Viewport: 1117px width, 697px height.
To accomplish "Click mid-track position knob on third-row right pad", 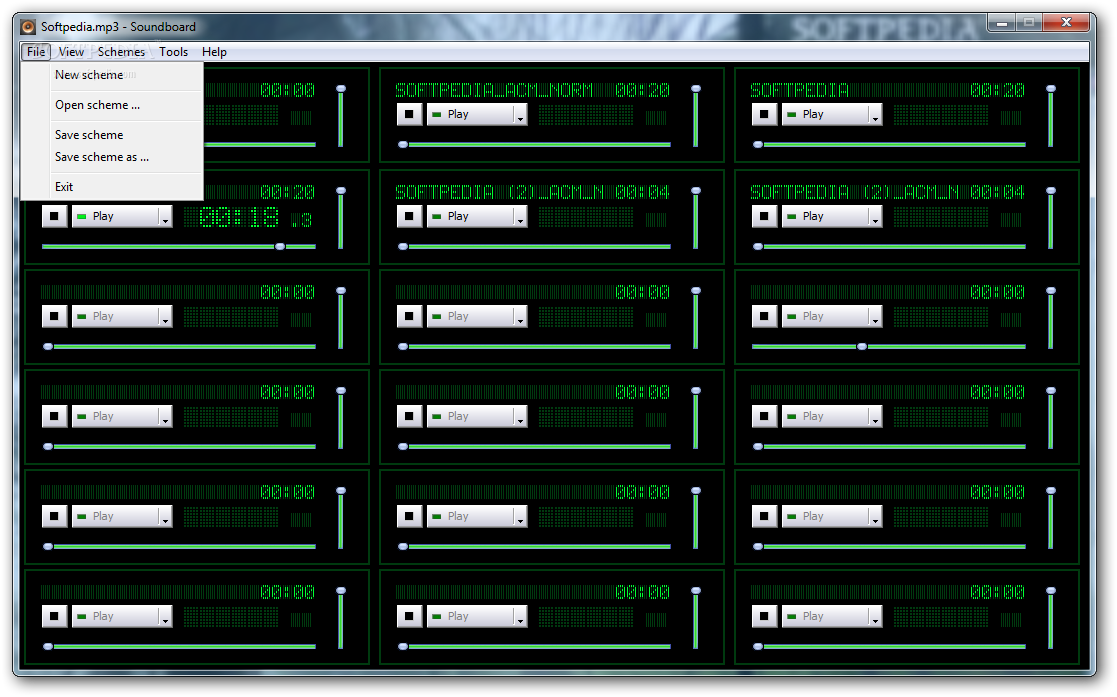I will point(862,346).
